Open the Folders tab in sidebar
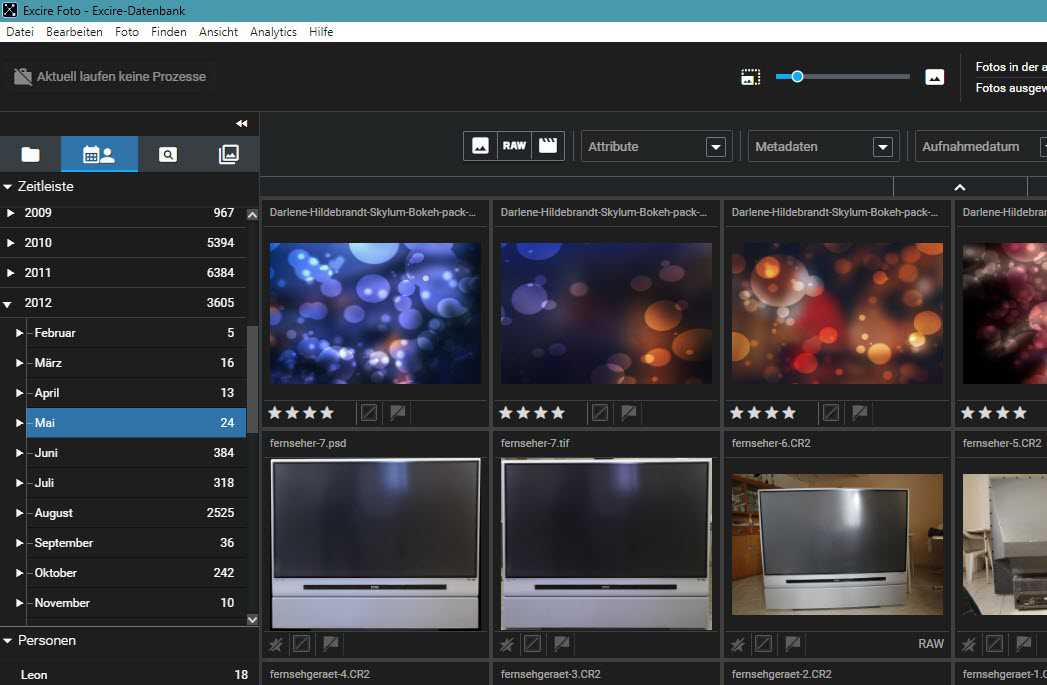Image resolution: width=1047 pixels, height=685 pixels. tap(31, 154)
